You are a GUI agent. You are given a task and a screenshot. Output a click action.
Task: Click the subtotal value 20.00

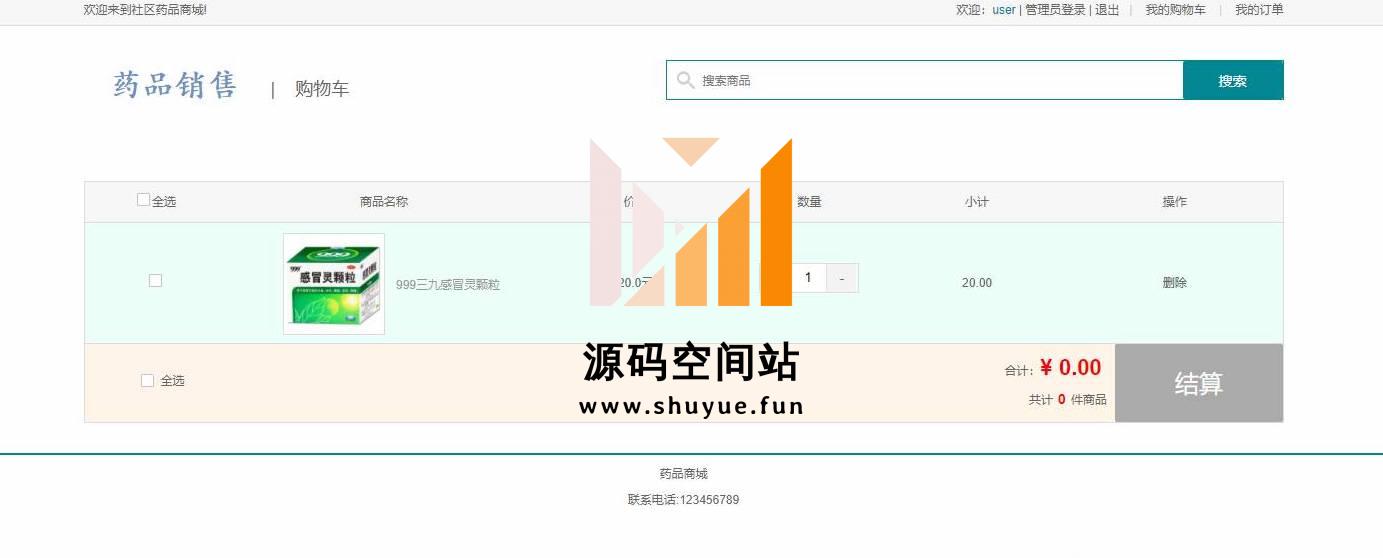tap(977, 283)
